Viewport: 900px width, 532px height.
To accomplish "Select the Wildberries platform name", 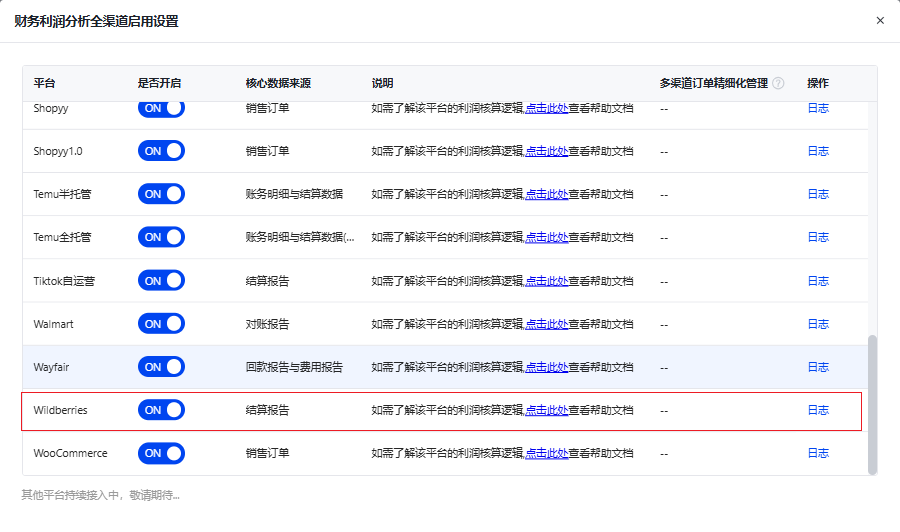I will pos(60,410).
